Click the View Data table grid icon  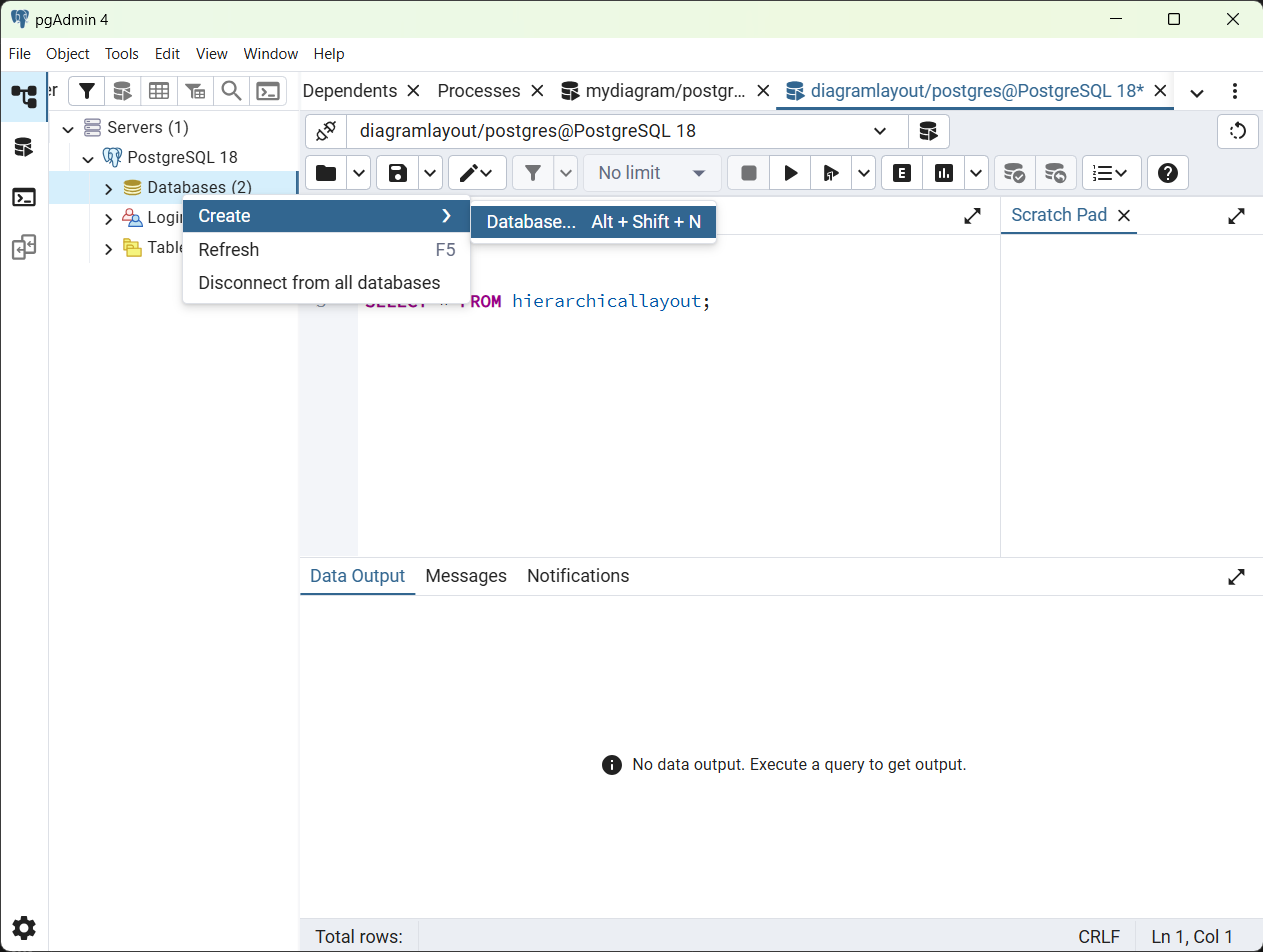159,91
